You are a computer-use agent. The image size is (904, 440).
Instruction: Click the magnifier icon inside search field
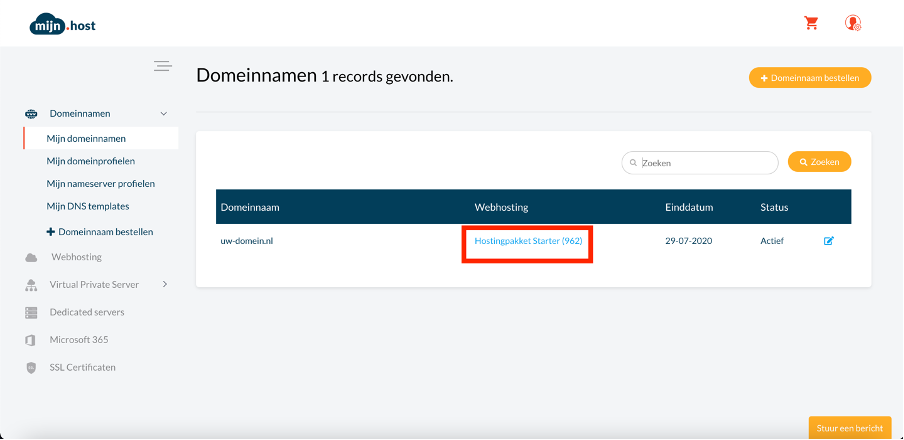coord(633,163)
